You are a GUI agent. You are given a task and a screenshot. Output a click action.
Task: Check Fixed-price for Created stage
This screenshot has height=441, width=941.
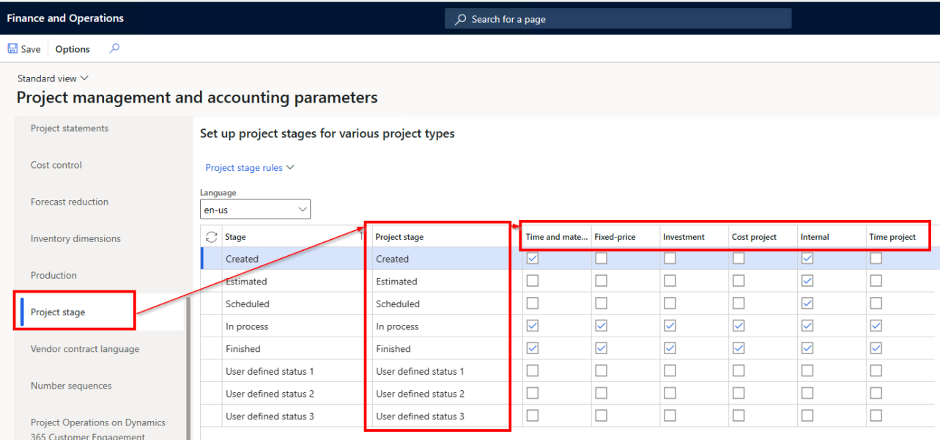tap(601, 259)
